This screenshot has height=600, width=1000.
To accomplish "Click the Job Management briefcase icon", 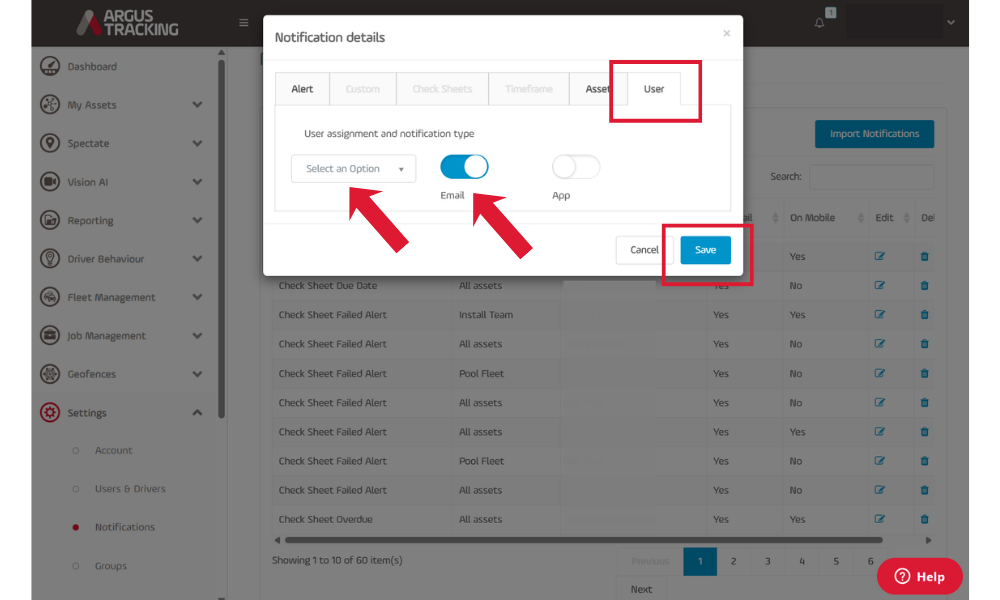I will click(x=50, y=335).
